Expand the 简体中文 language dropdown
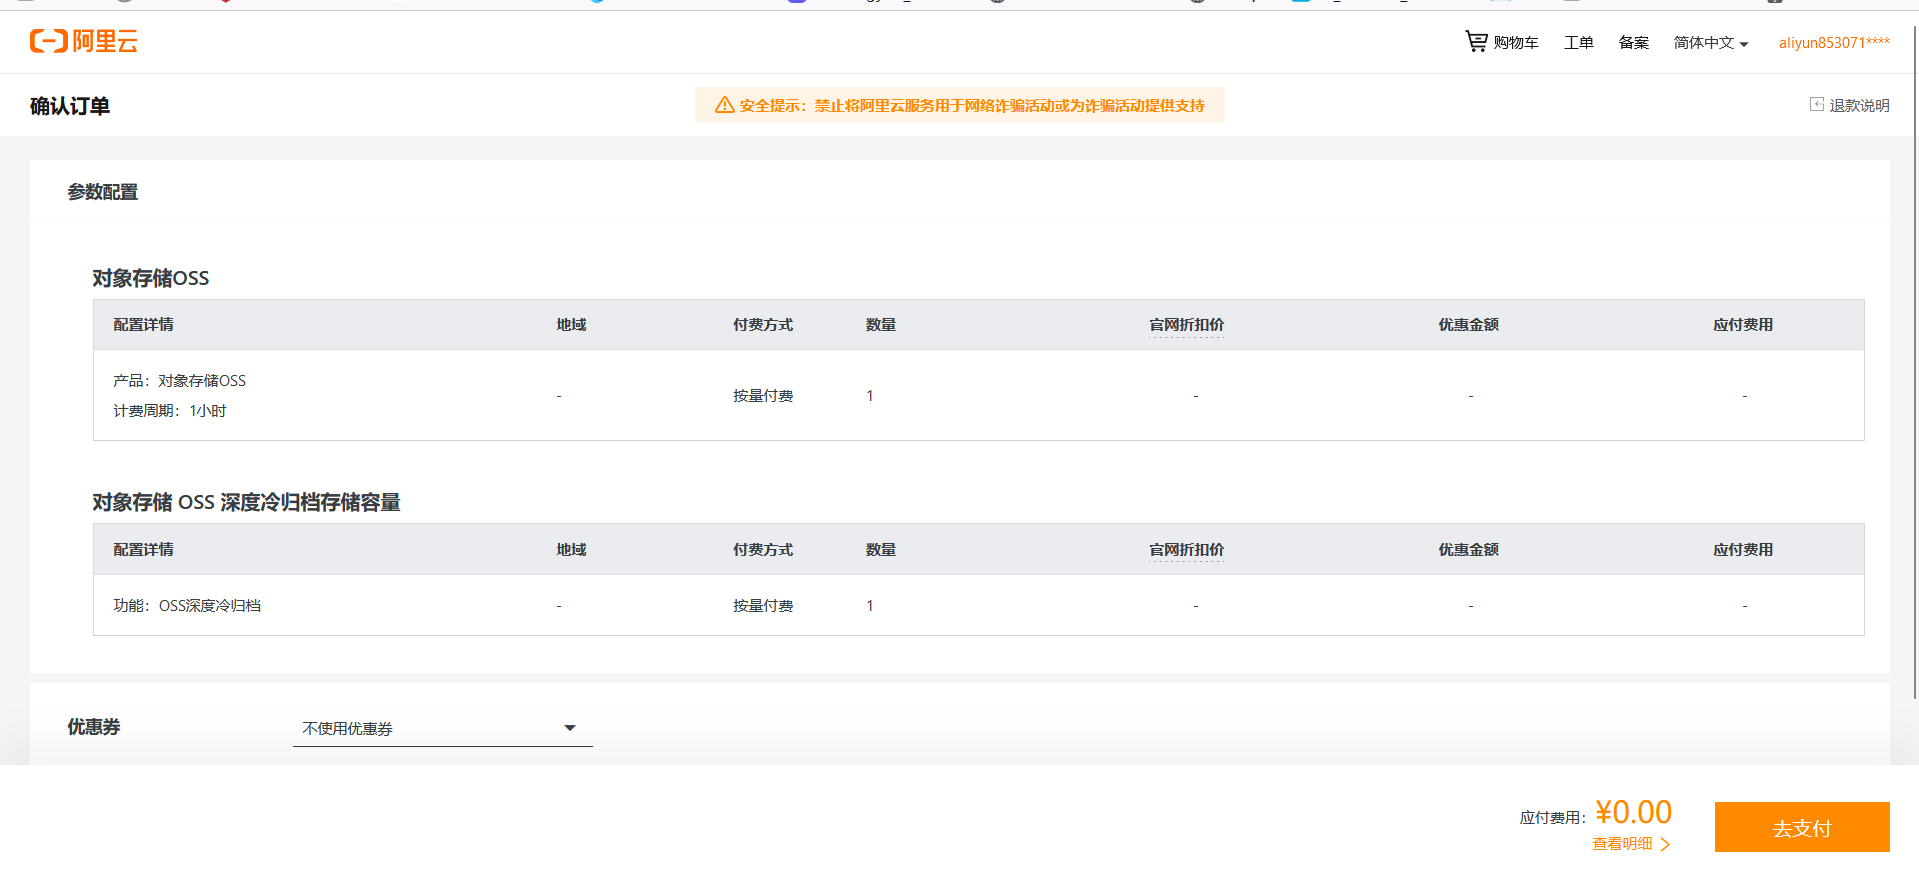The height and width of the screenshot is (873, 1919). 1711,42
